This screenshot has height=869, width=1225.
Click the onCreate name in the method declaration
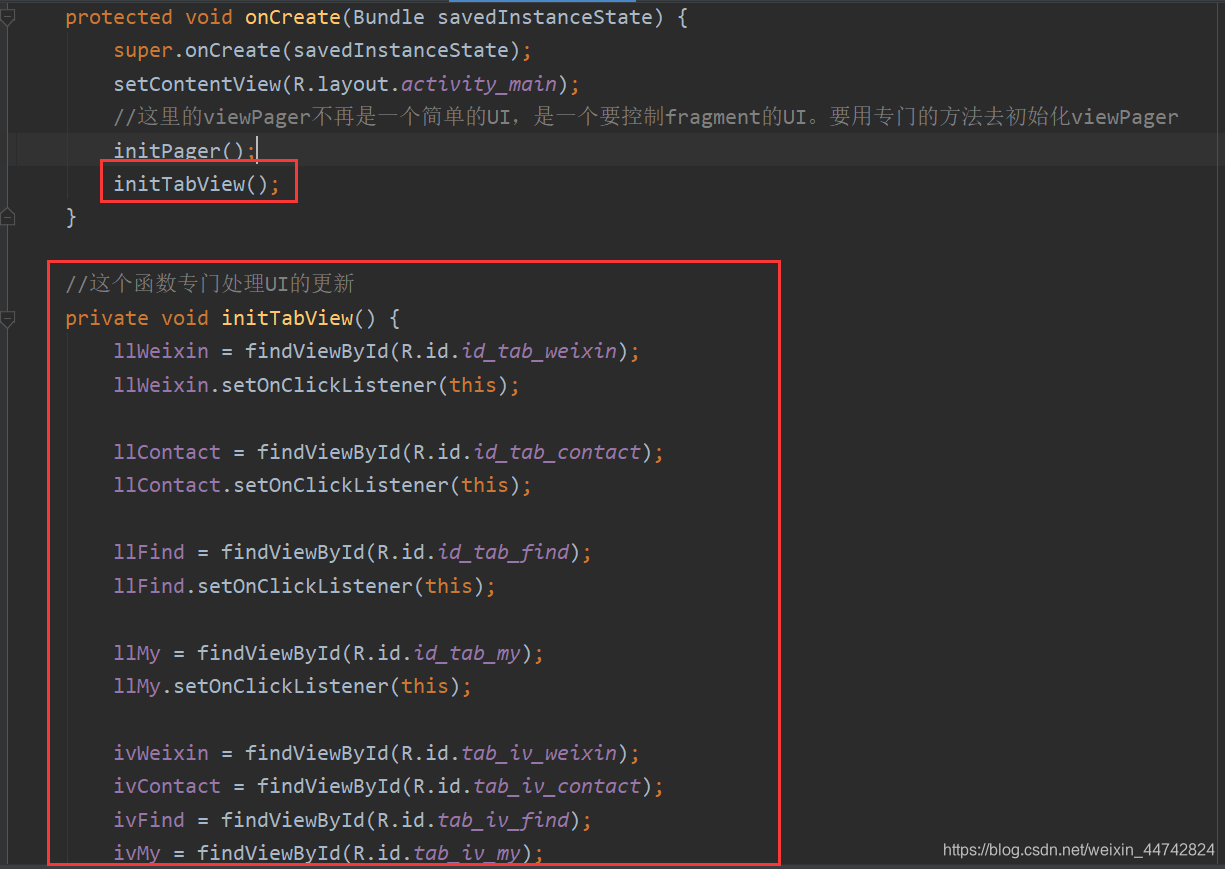click(x=293, y=17)
